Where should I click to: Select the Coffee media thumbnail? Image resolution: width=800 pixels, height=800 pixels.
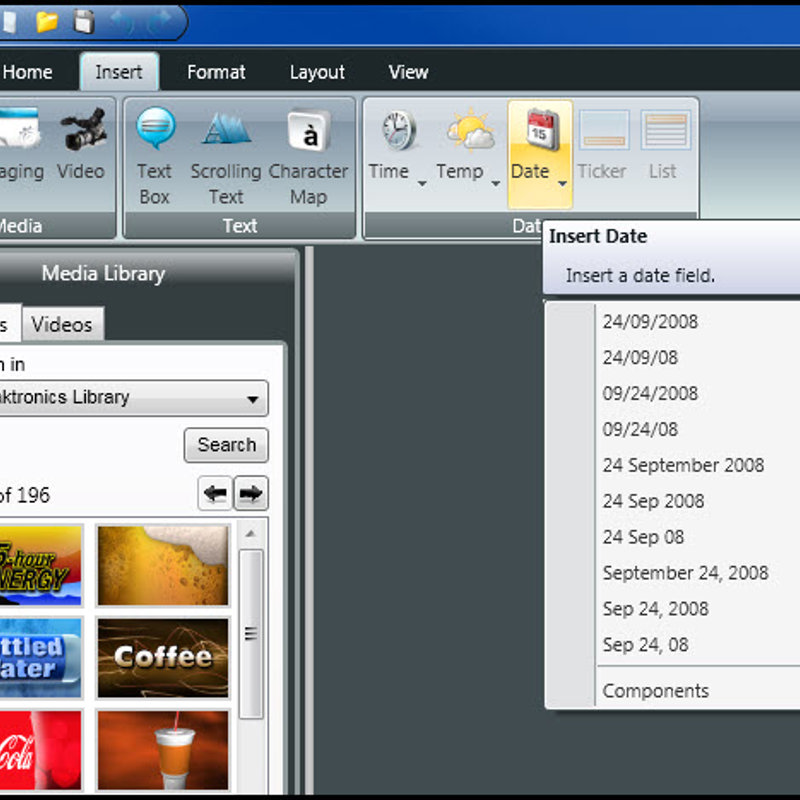tap(163, 657)
